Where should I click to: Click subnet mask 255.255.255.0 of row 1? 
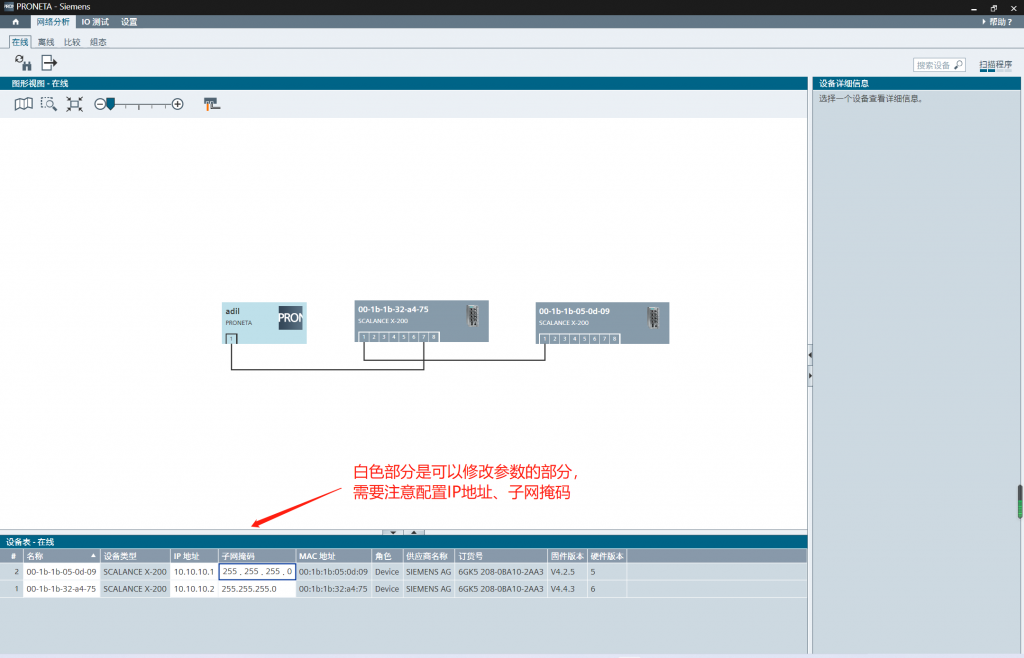(x=257, y=589)
